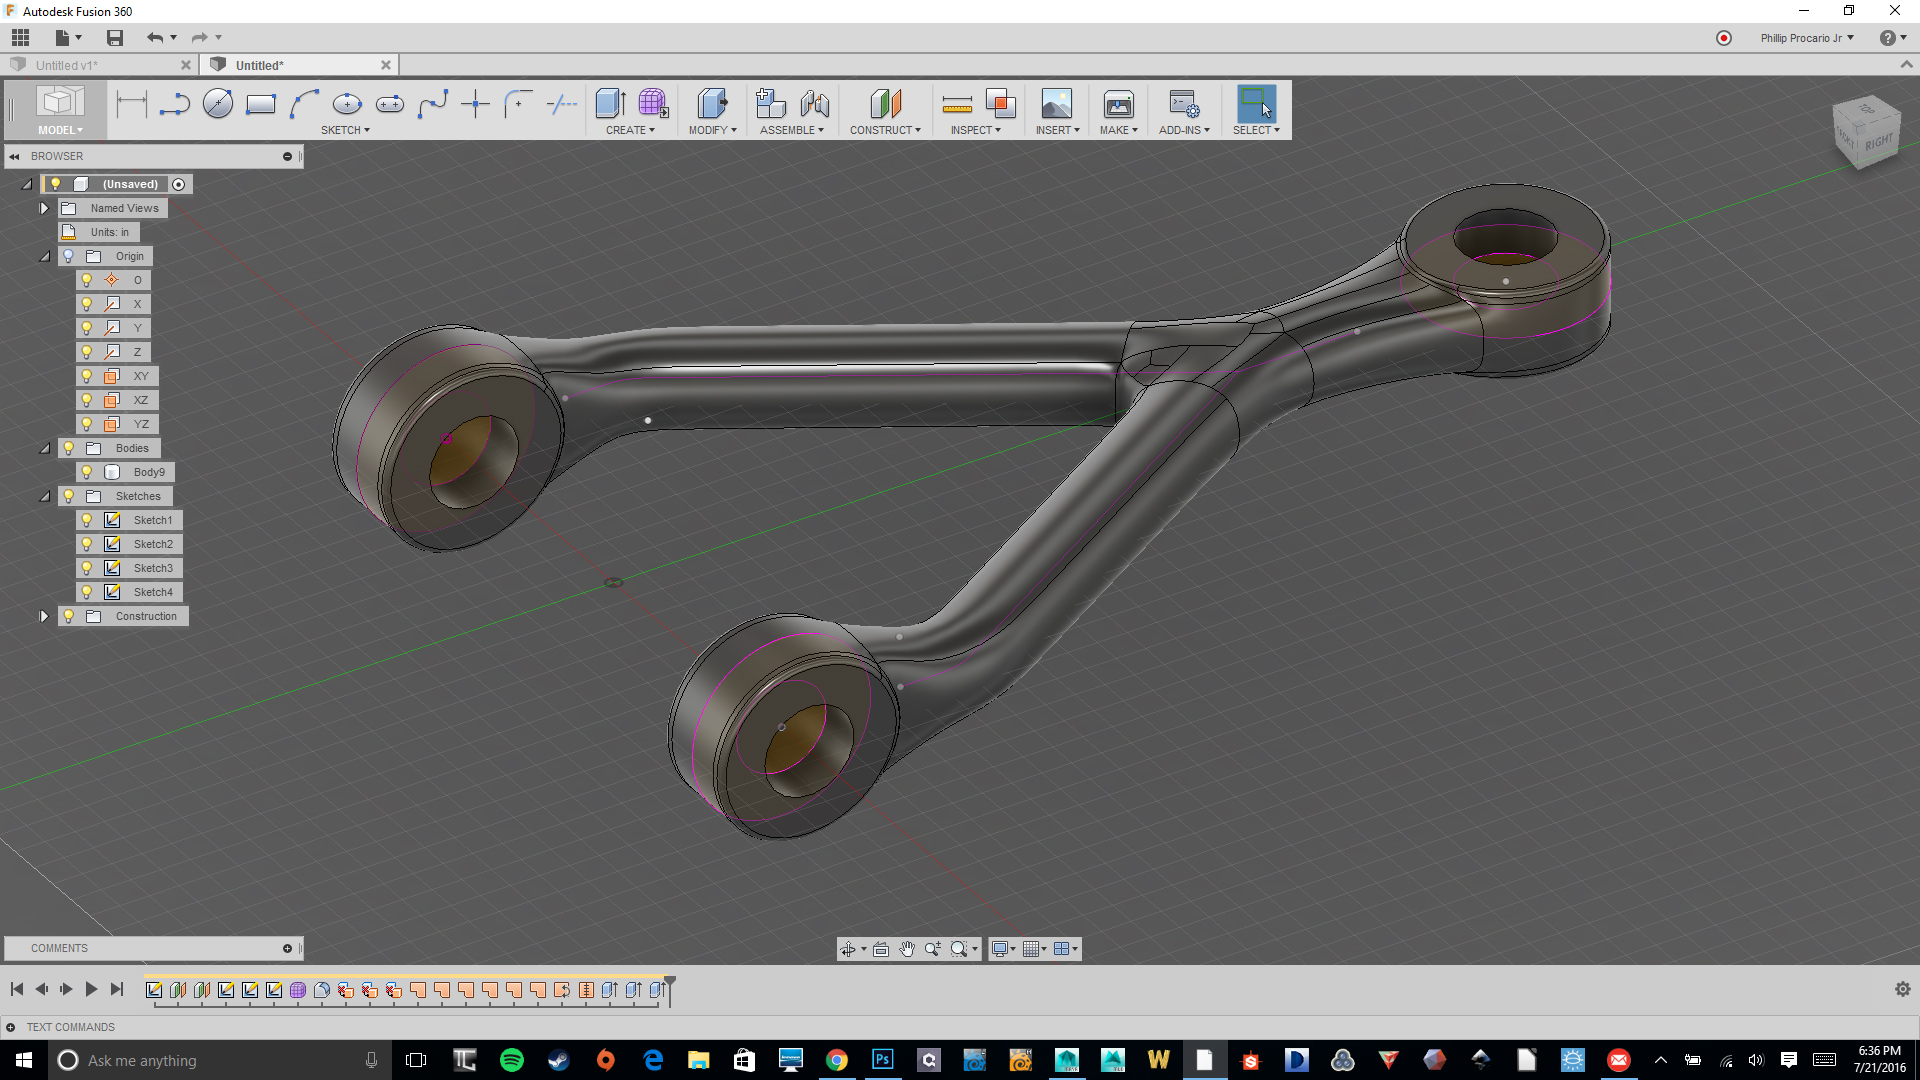Expand the Named Views folder
1920x1080 pixels.
pos(44,208)
